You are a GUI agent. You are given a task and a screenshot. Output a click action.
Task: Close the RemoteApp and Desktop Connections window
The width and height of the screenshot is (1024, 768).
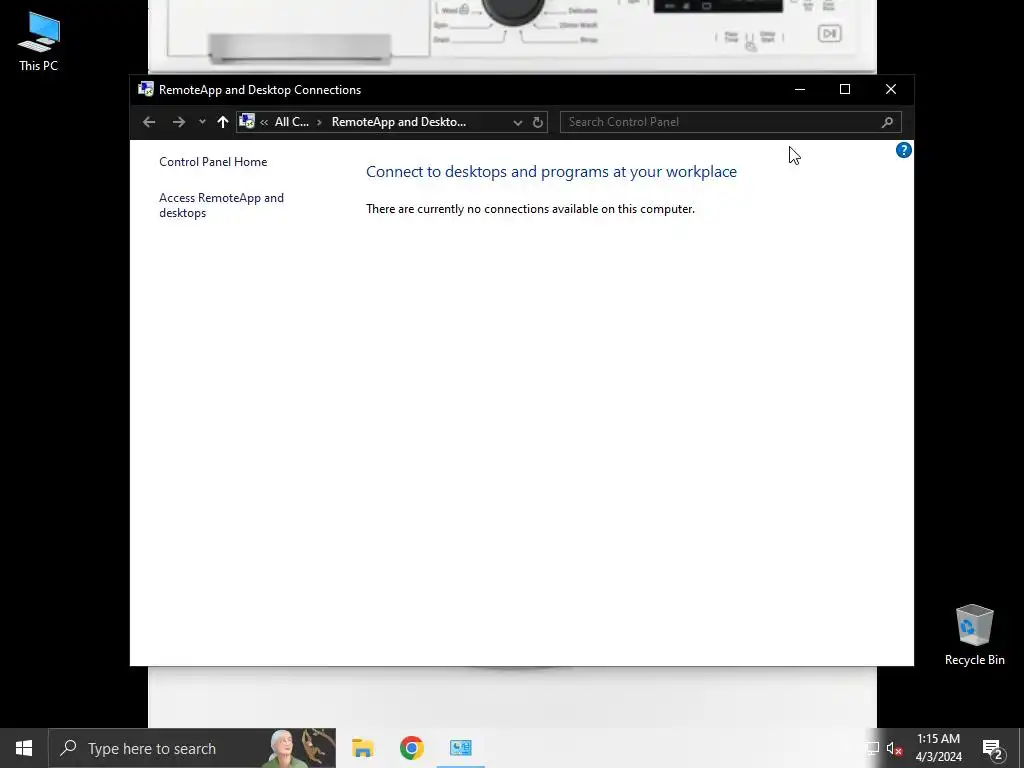891,89
